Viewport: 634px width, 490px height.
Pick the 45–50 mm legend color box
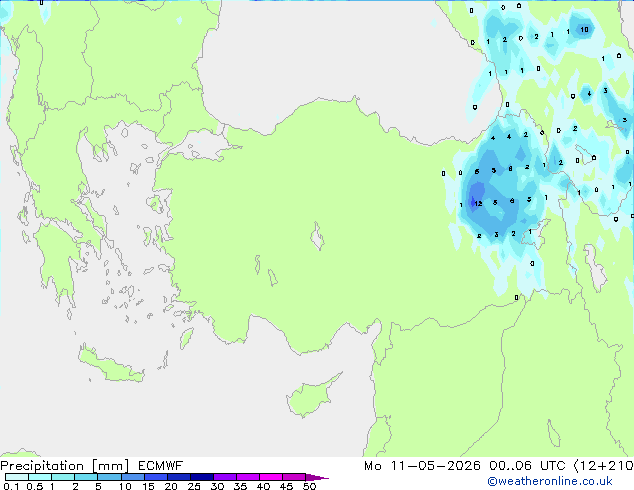294,477
